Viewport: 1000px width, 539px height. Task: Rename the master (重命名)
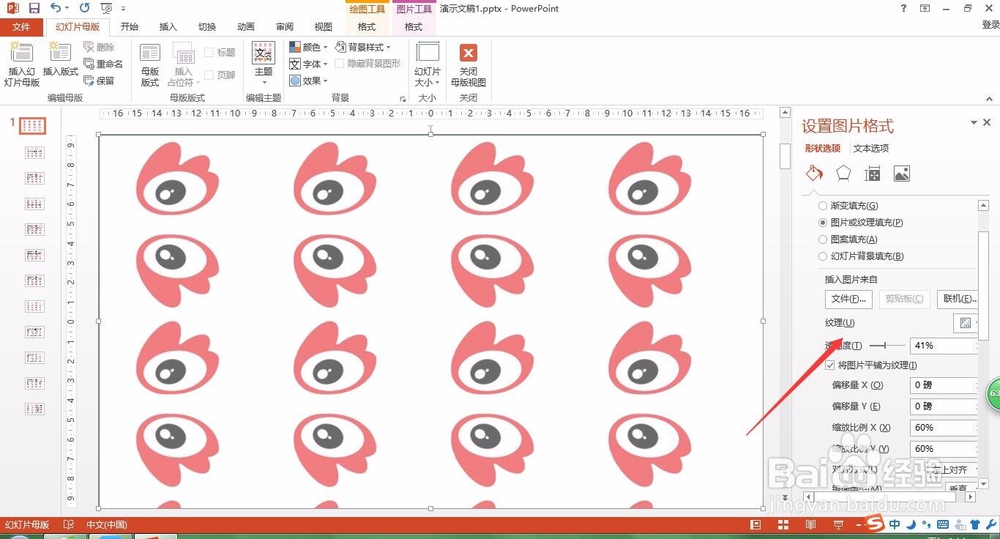[103, 64]
